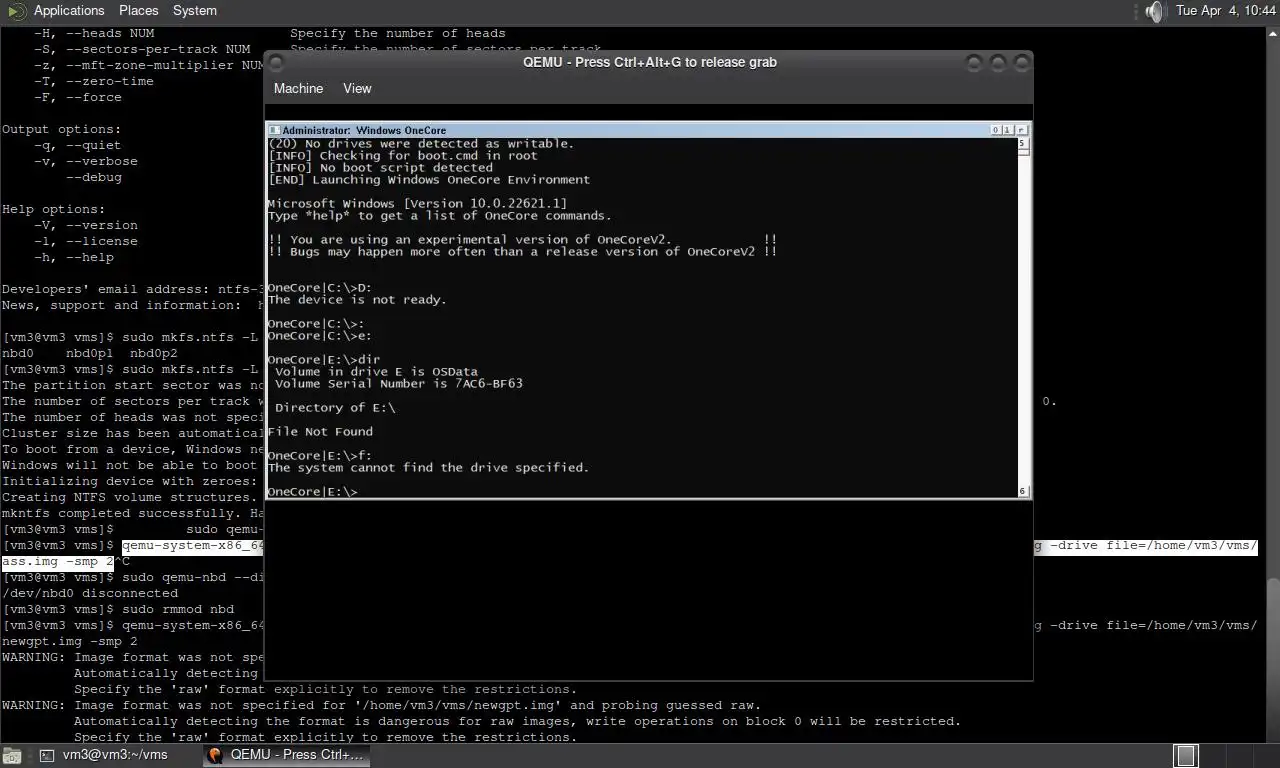The height and width of the screenshot is (768, 1280).
Task: Open the QEMU Machine menu
Action: pyautogui.click(x=298, y=88)
